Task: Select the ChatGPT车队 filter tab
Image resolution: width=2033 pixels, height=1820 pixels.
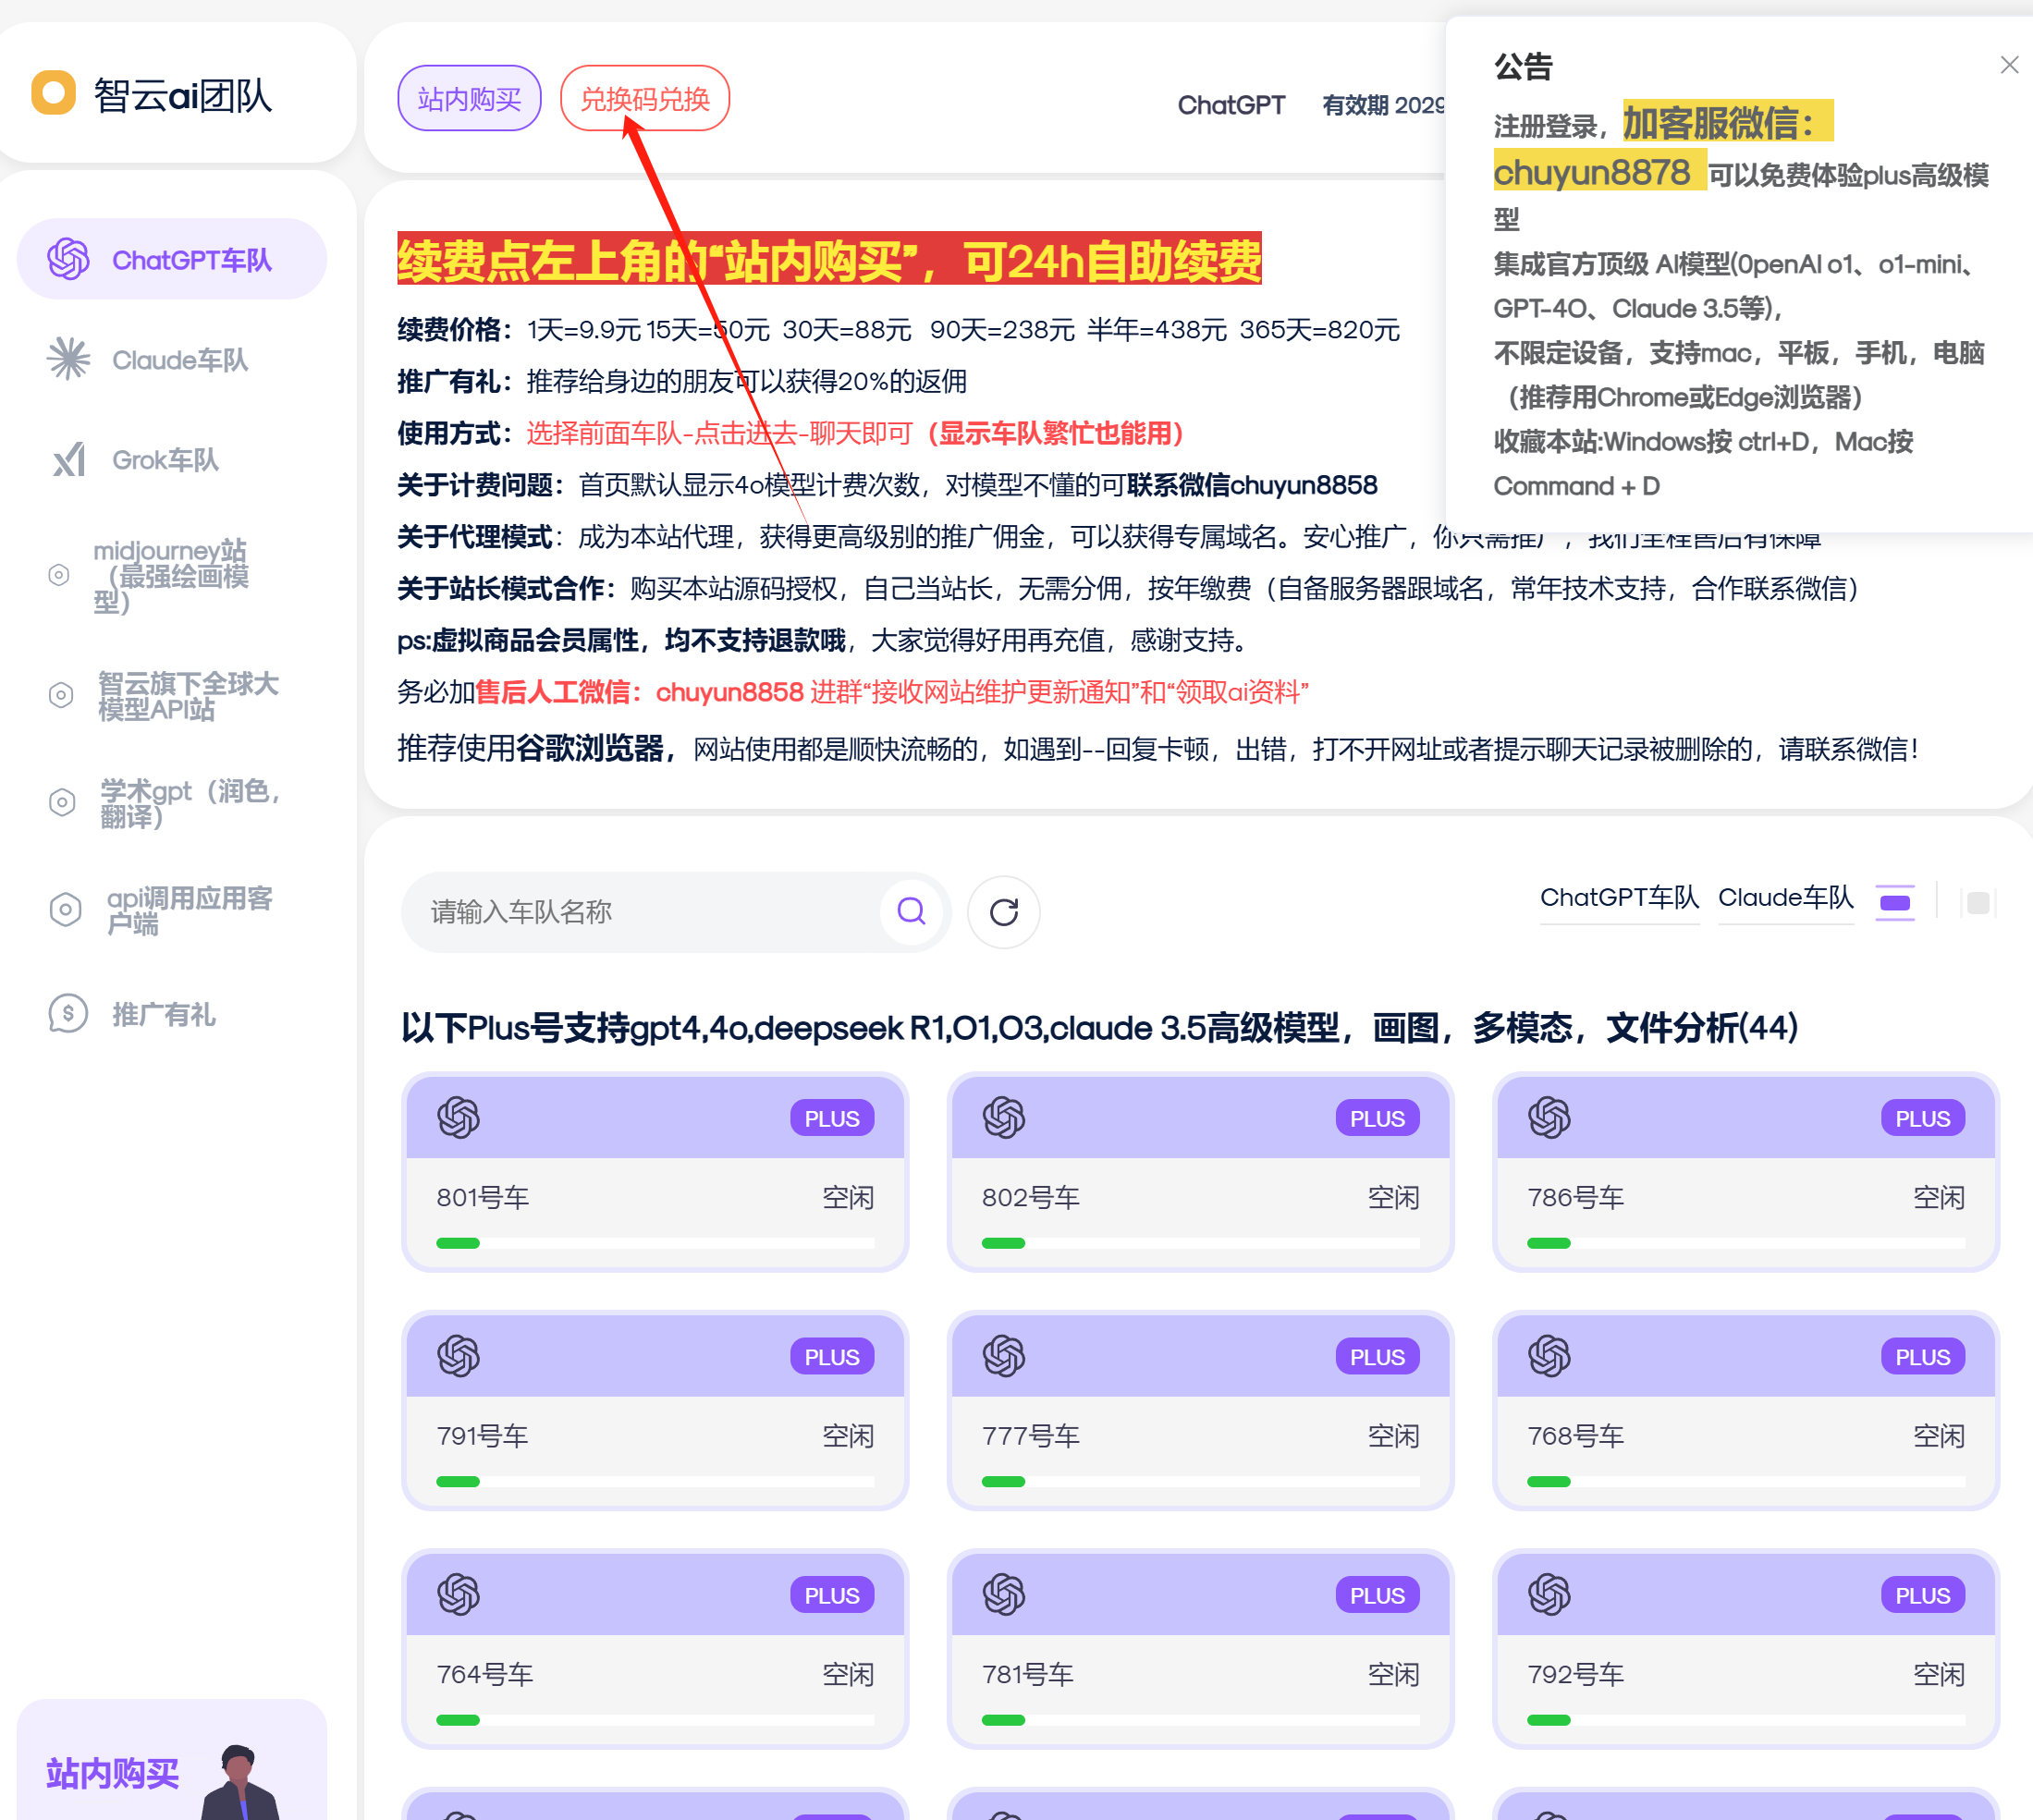Action: click(x=1618, y=898)
